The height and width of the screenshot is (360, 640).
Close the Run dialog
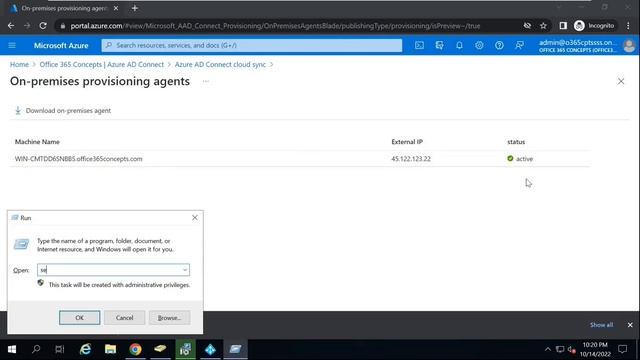coord(195,218)
